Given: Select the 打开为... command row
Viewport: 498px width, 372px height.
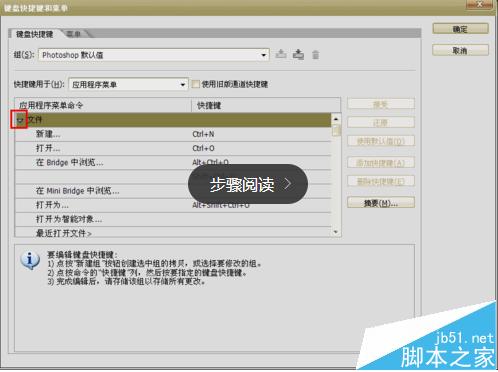Looking at the screenshot, I should point(173,205).
